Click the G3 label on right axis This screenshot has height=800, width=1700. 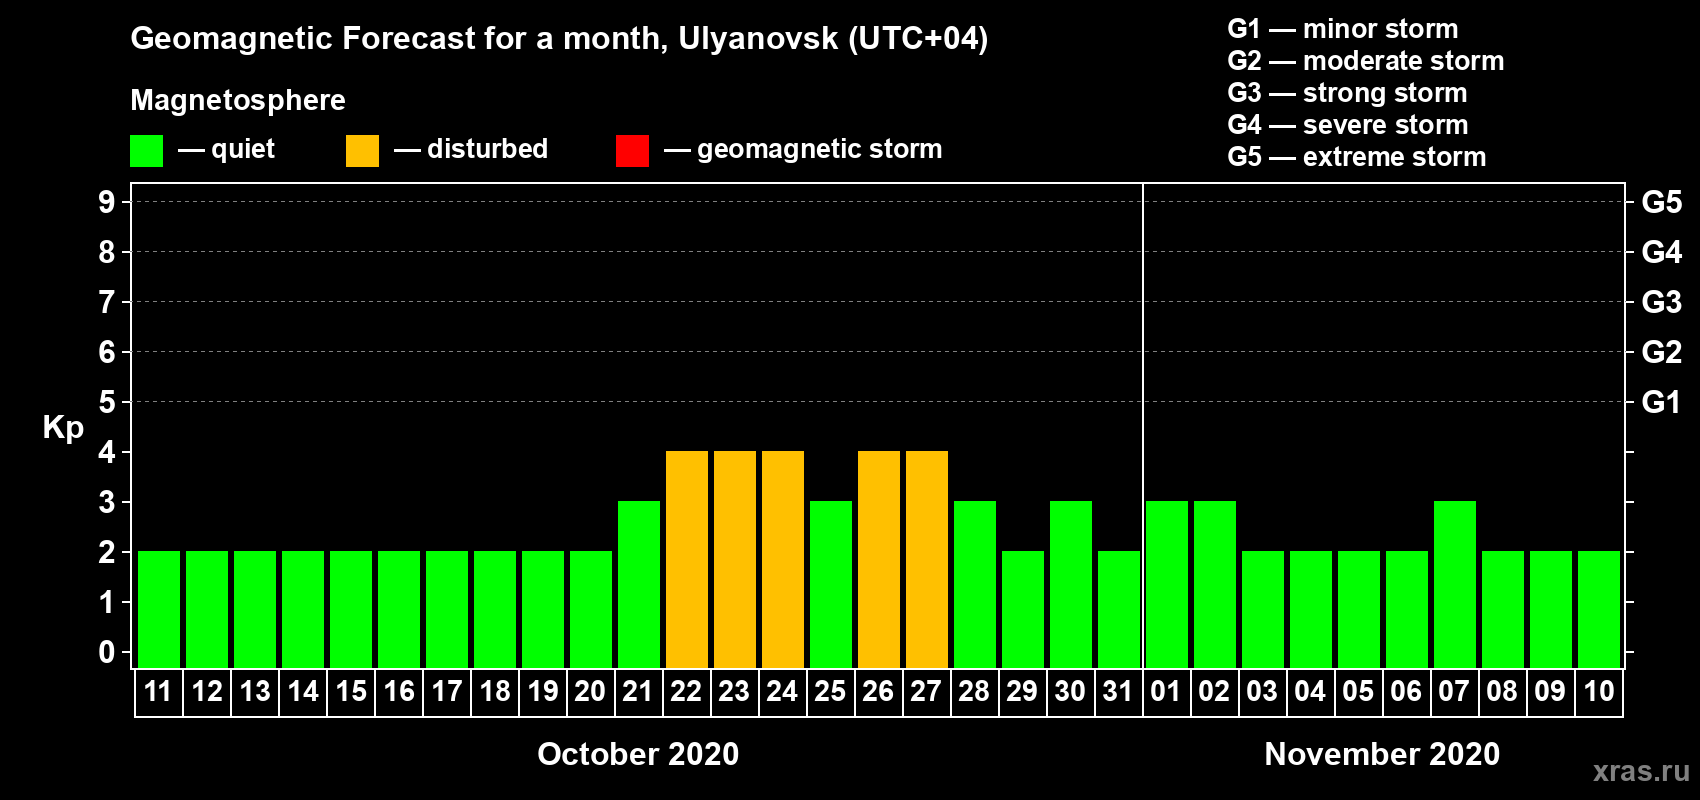click(x=1662, y=302)
